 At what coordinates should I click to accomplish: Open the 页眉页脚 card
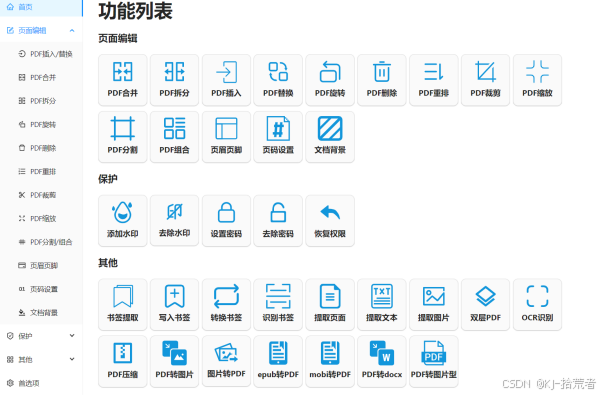point(226,137)
